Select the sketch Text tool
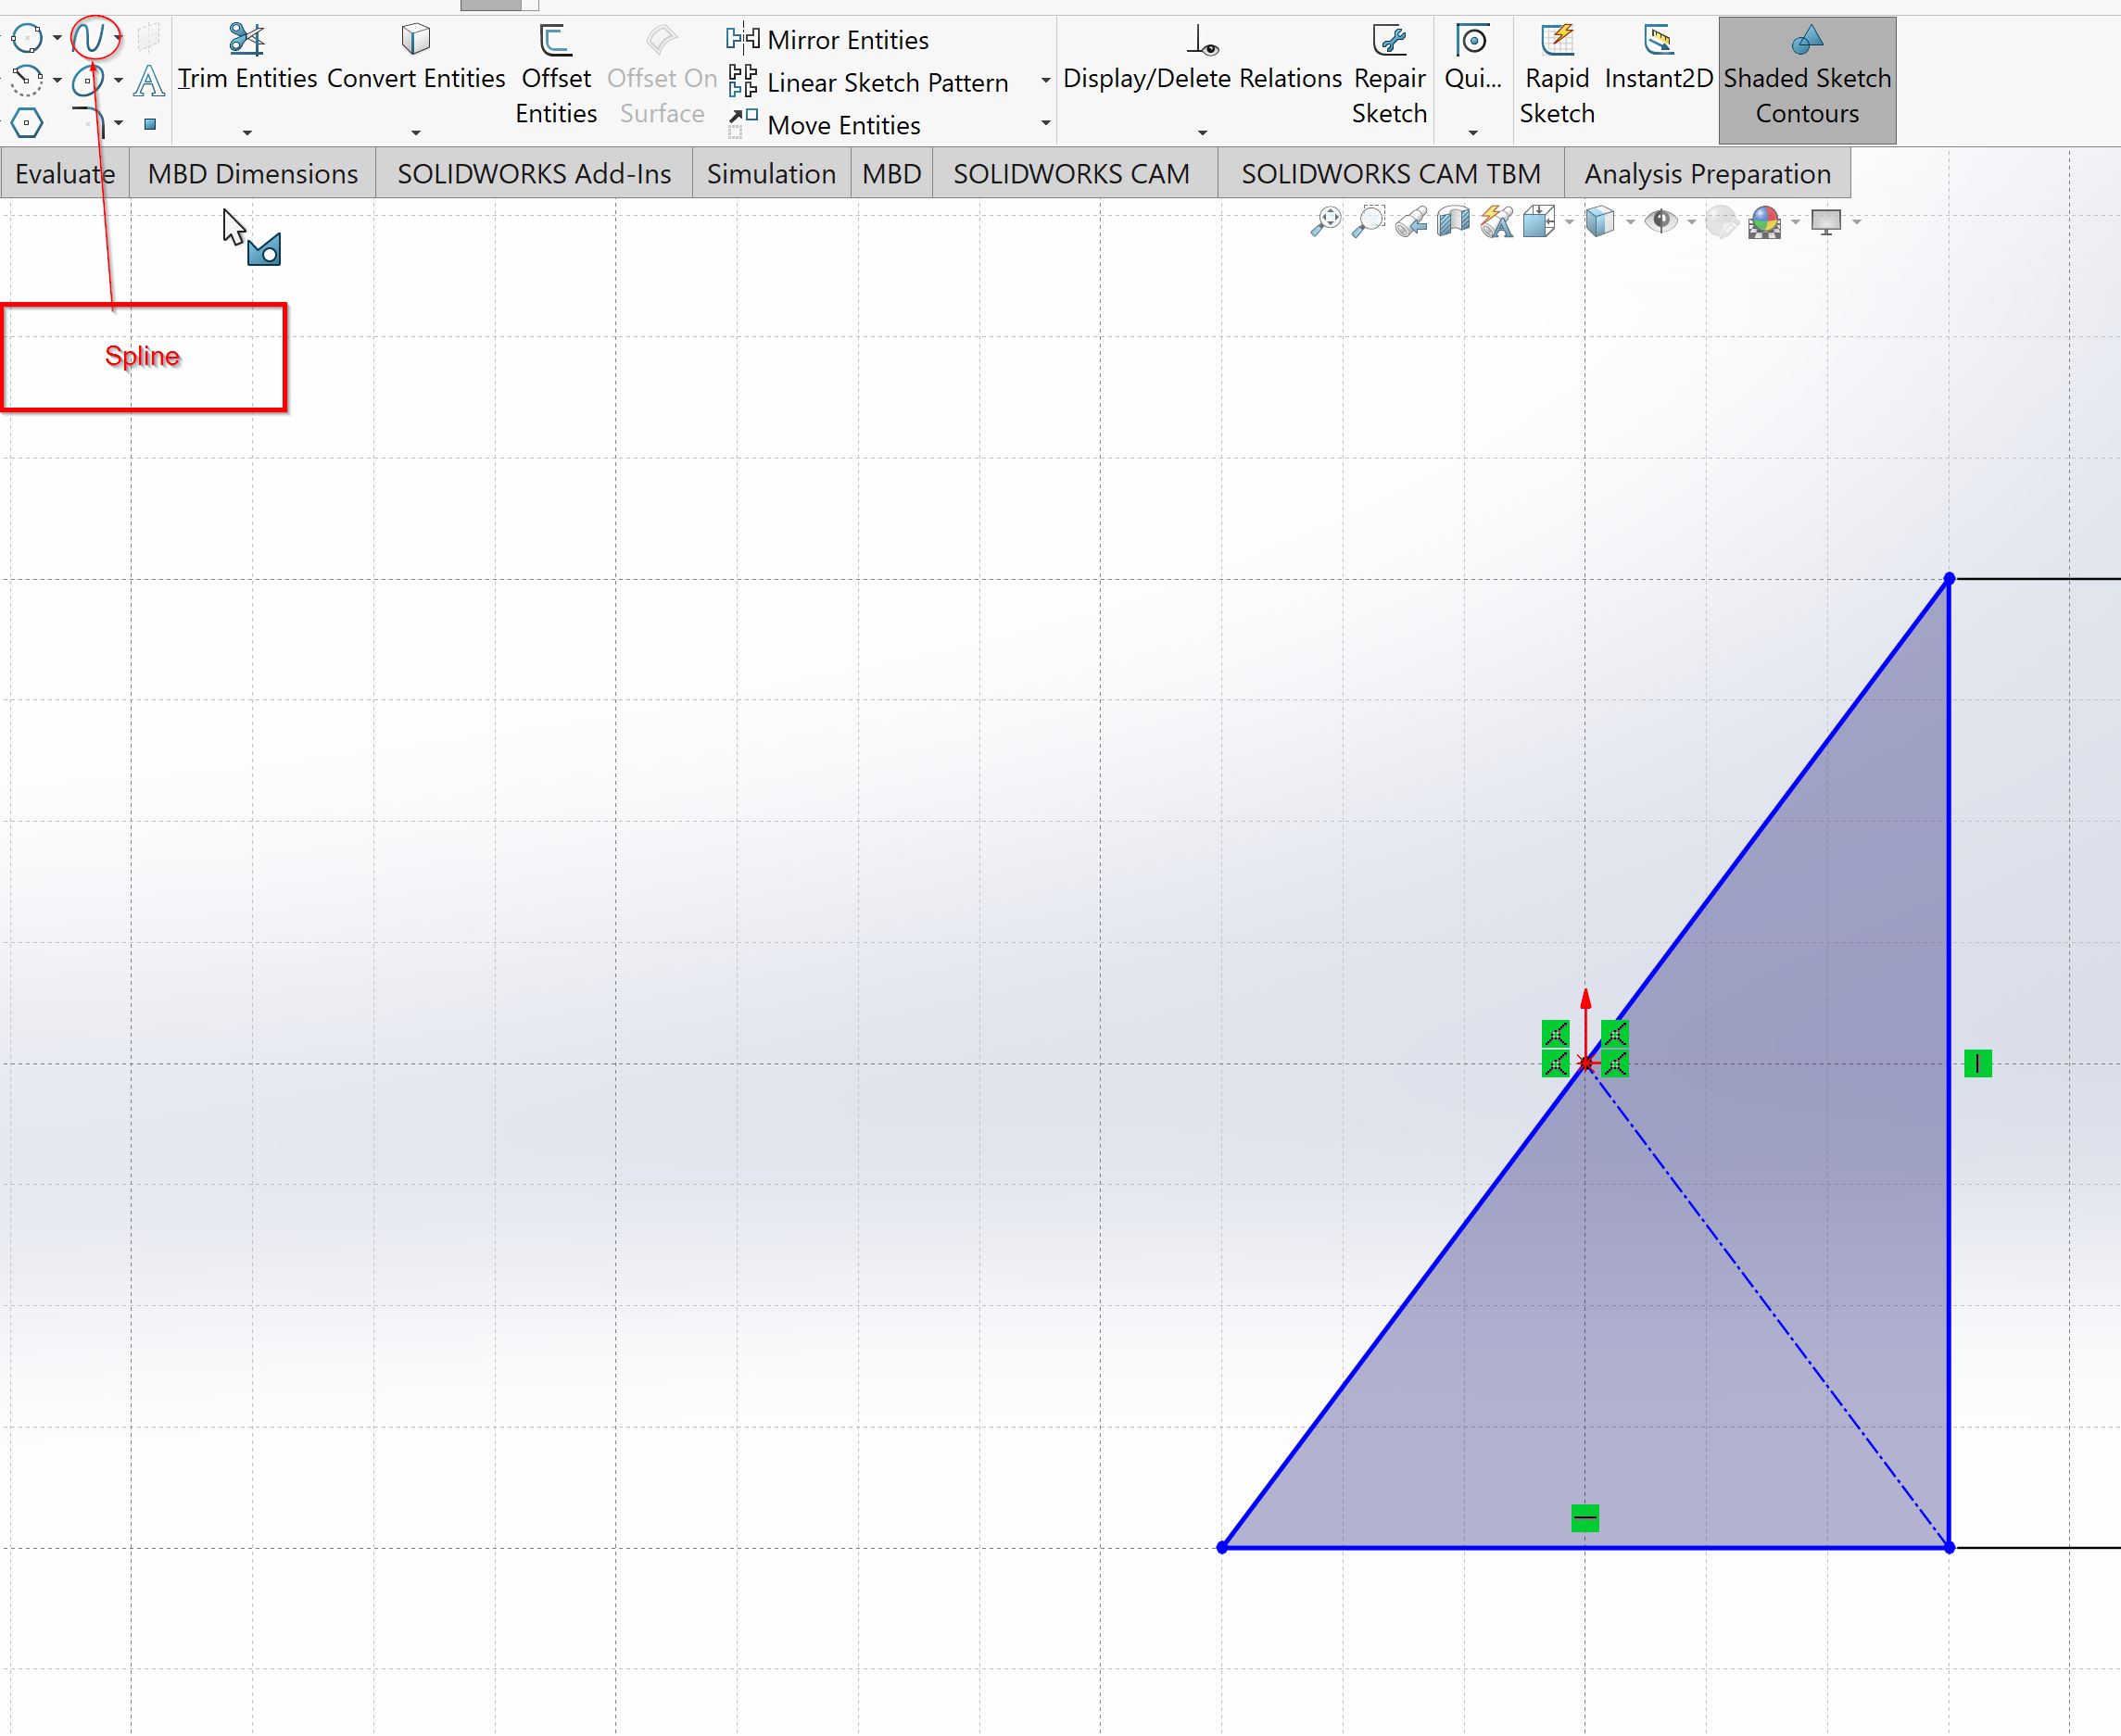The image size is (2121, 1736). pos(149,80)
